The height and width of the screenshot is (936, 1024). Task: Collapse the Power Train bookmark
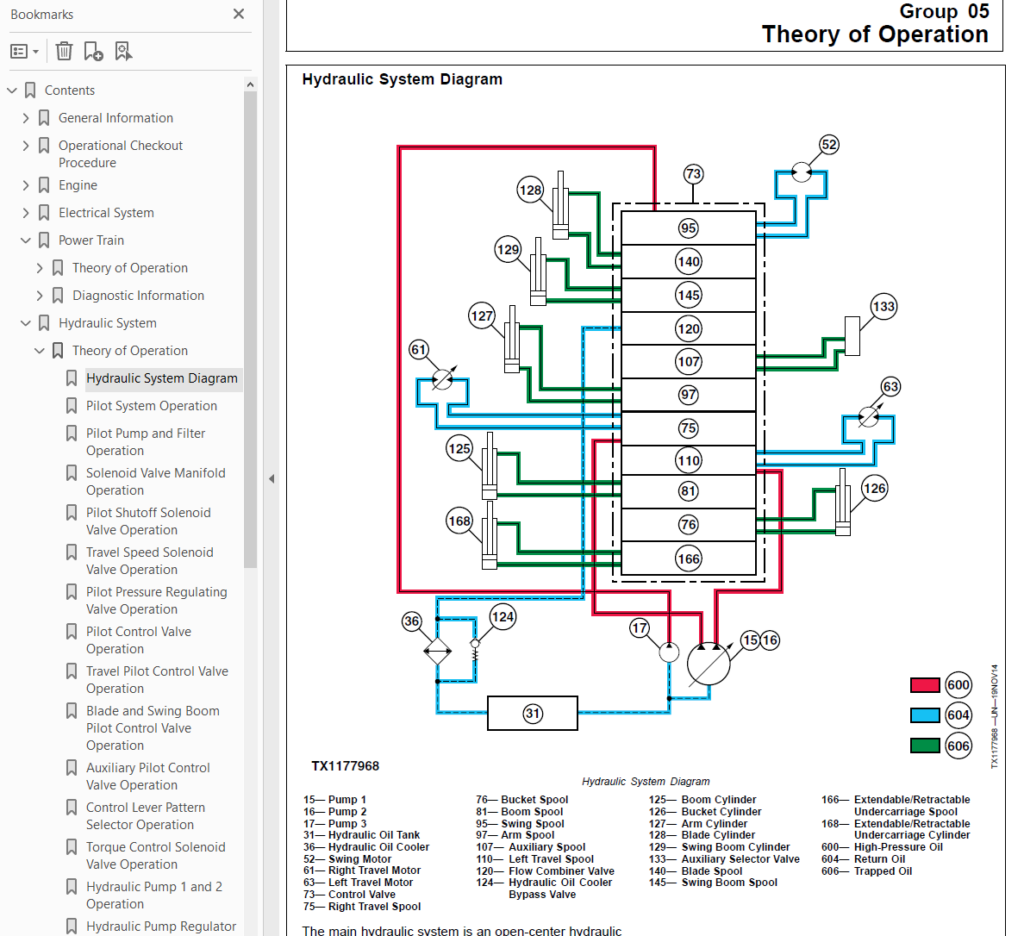[25, 240]
